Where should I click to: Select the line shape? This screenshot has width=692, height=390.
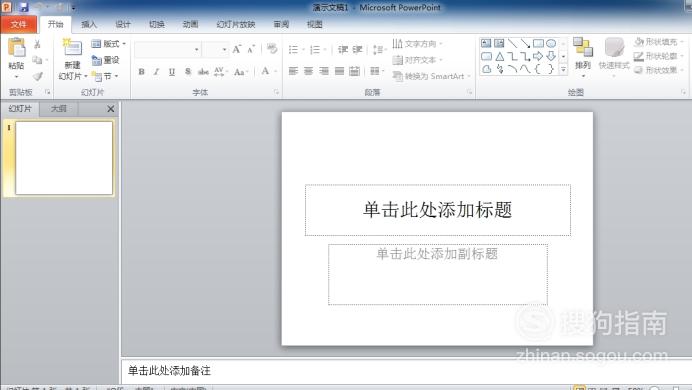(512, 43)
